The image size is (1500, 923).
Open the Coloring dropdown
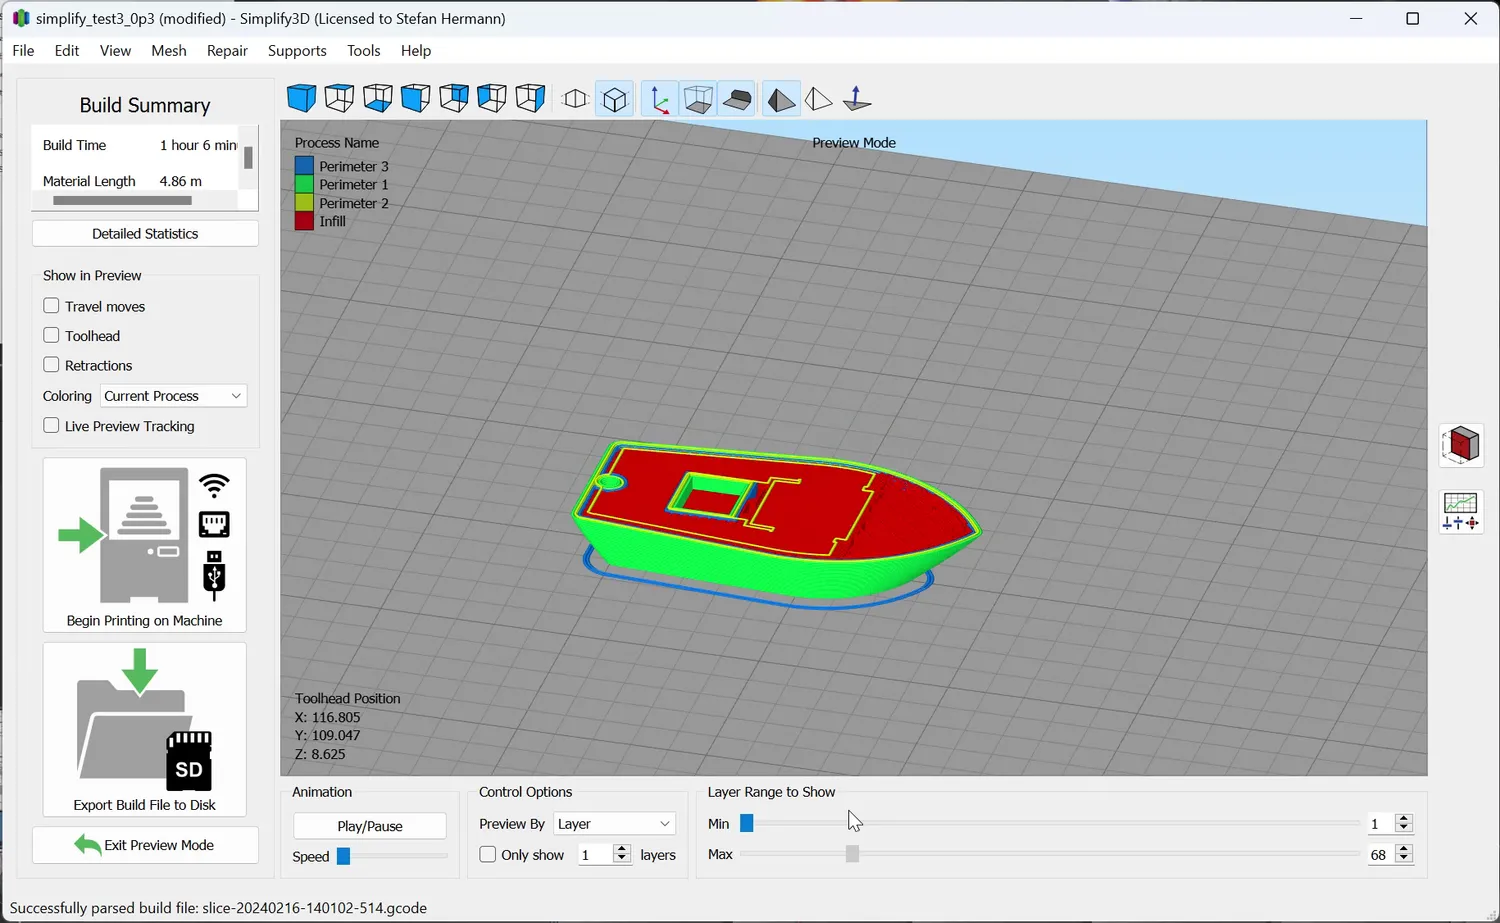pos(173,396)
